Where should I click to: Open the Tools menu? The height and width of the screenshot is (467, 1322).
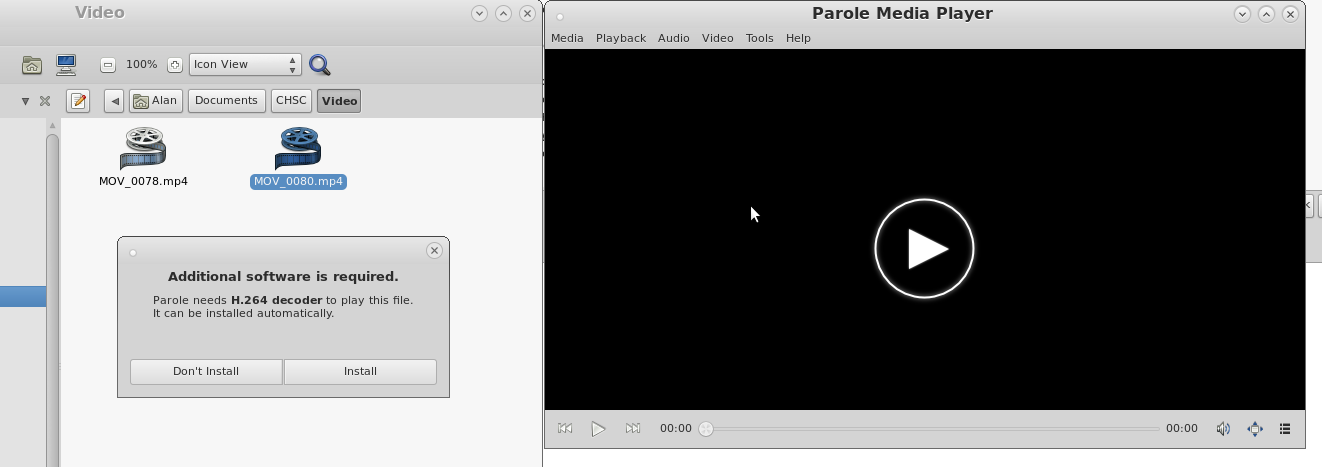759,38
